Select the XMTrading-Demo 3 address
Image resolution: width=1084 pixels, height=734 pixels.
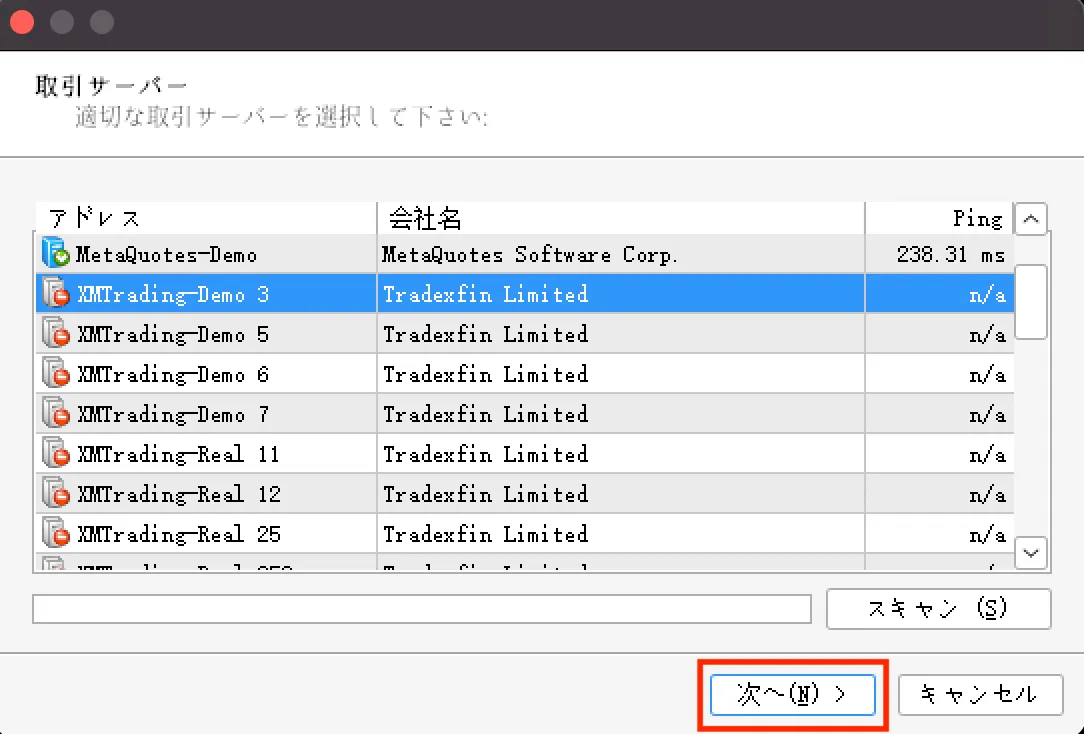tap(173, 295)
